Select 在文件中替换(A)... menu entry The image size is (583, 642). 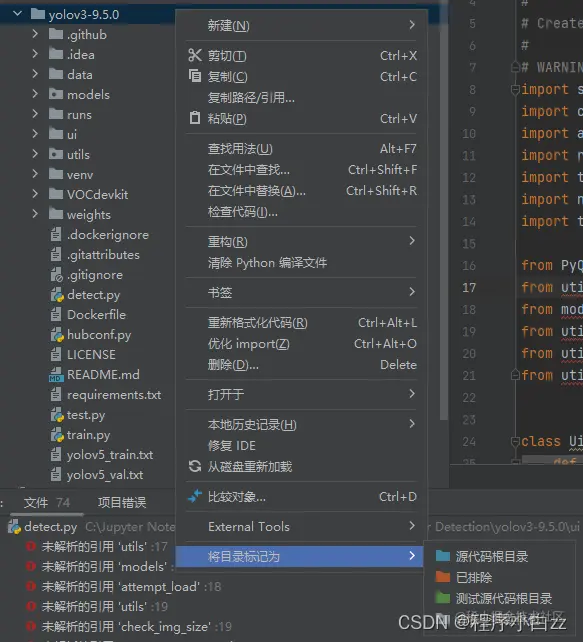tap(301, 190)
